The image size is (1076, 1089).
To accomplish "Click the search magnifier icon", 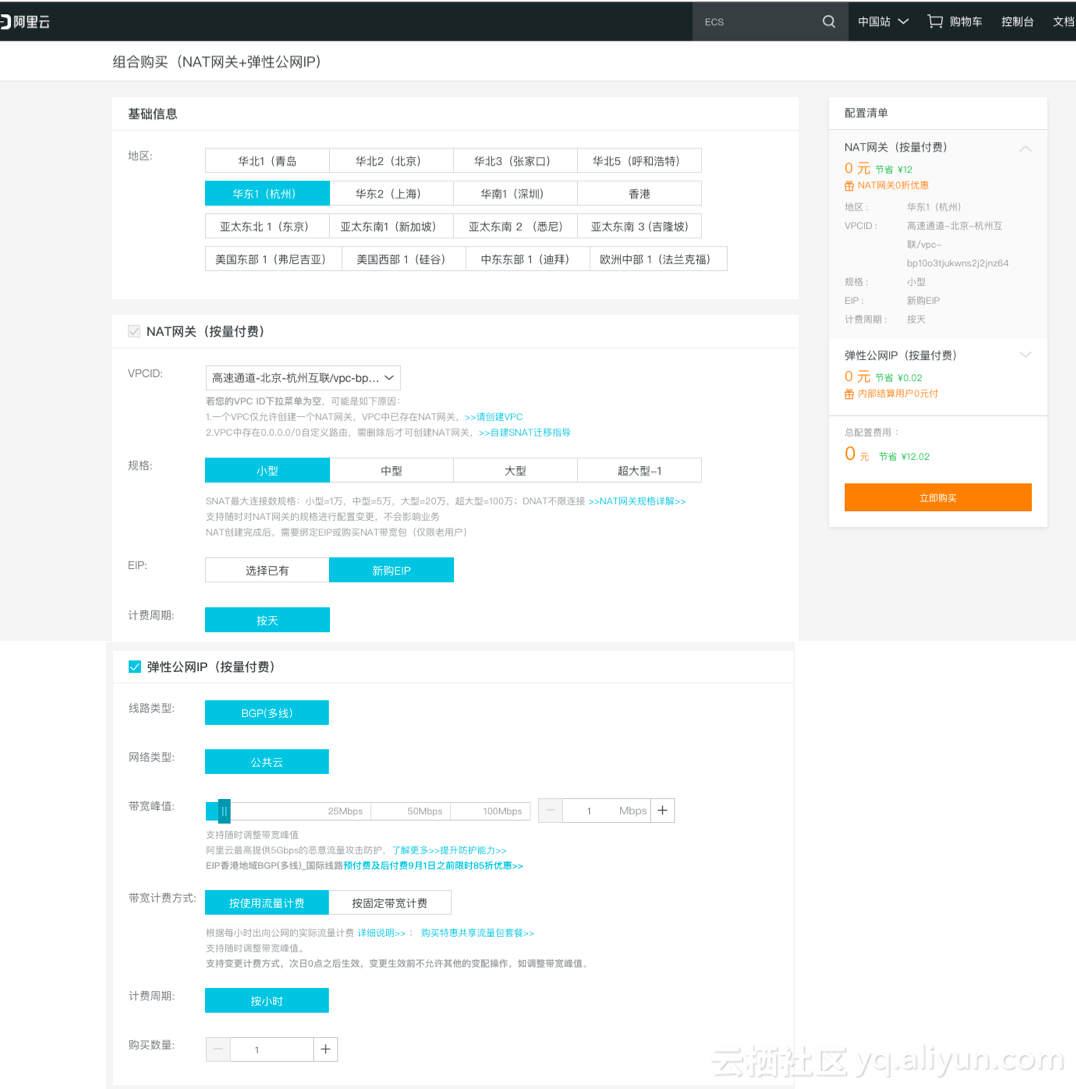I will 829,22.
